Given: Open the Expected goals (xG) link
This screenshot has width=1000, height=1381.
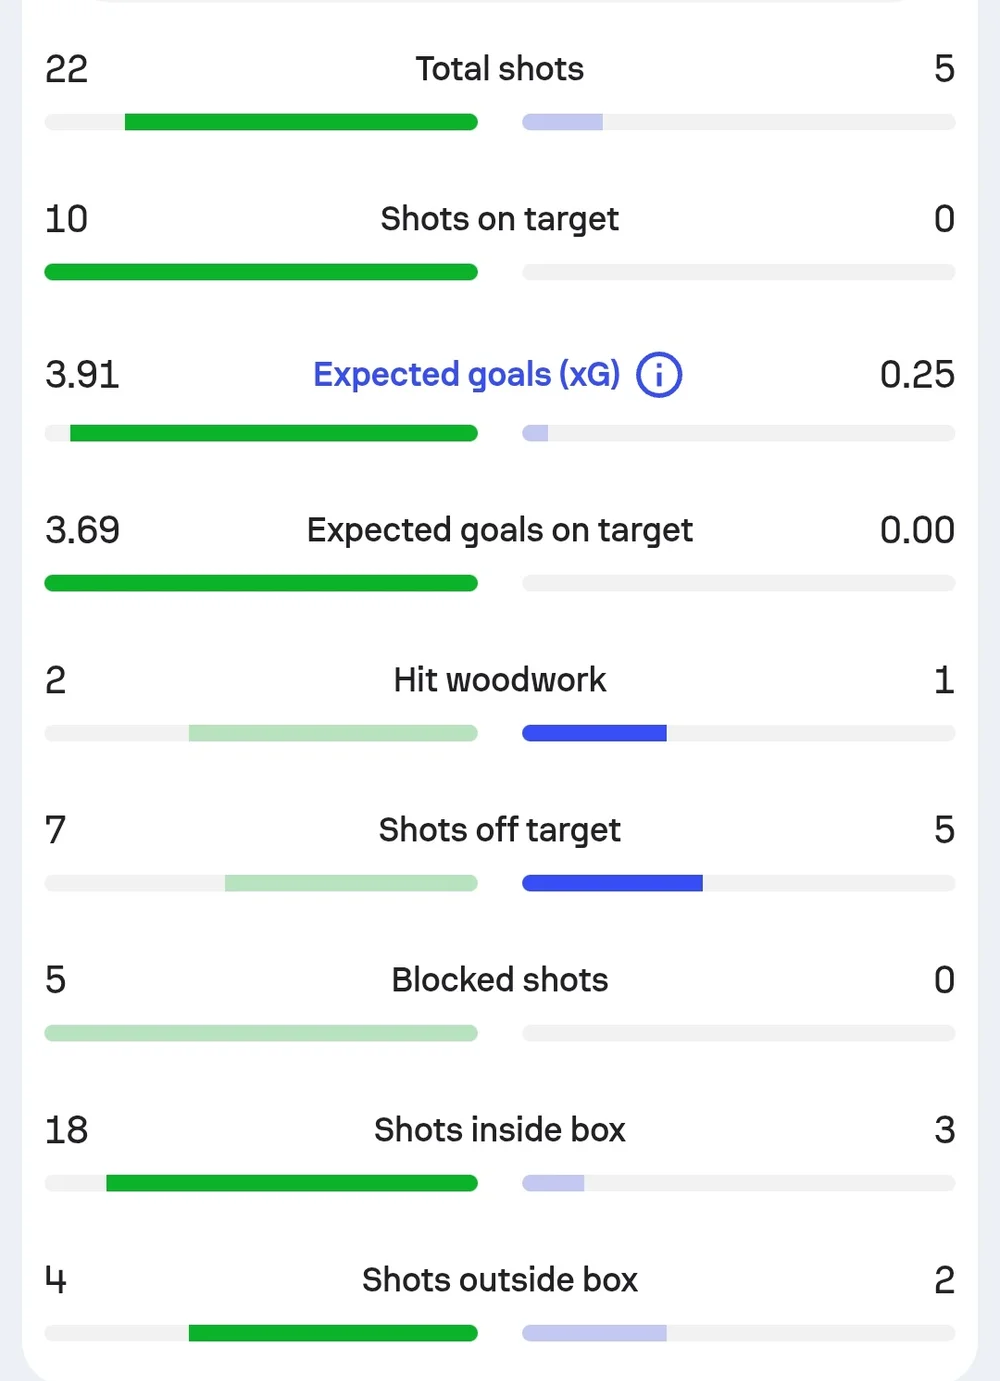Looking at the screenshot, I should click(467, 375).
